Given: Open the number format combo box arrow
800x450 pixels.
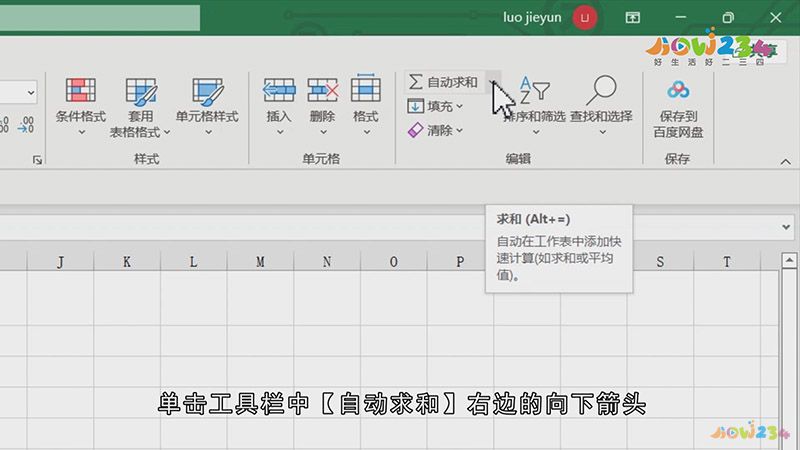Looking at the screenshot, I should 31,93.
